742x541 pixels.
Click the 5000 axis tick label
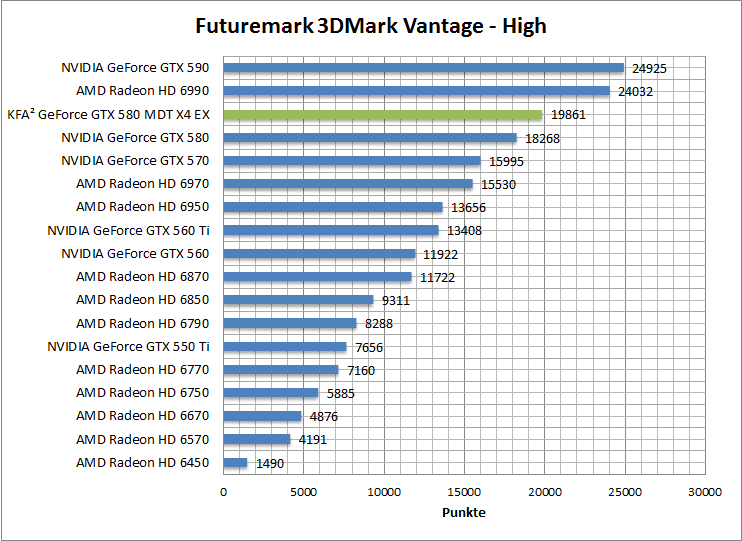[303, 492]
